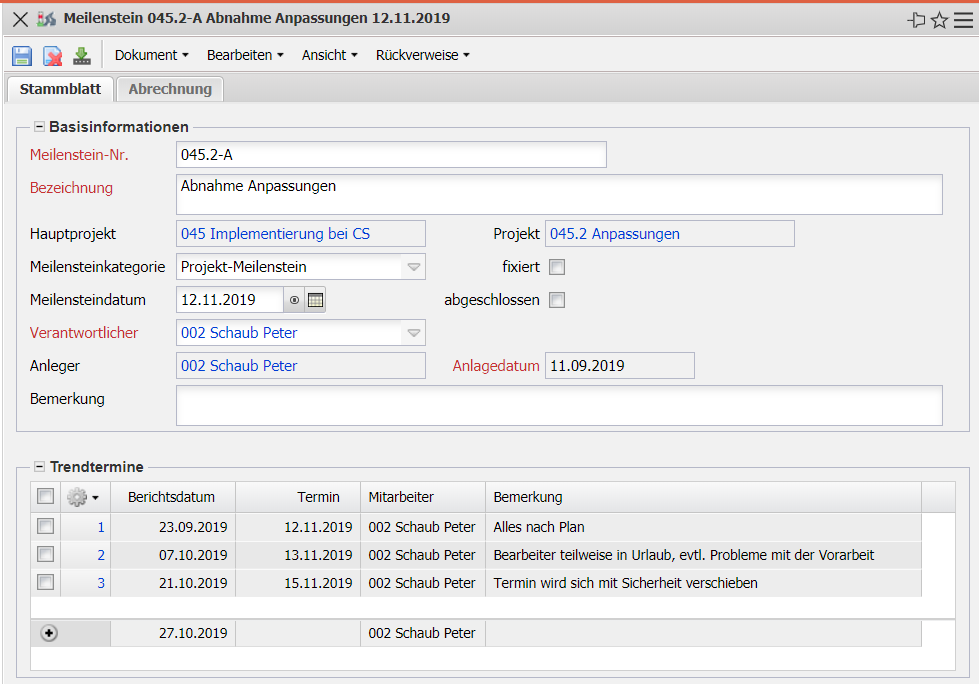
Task: Switch to the Abrechnung tab
Action: click(x=170, y=89)
